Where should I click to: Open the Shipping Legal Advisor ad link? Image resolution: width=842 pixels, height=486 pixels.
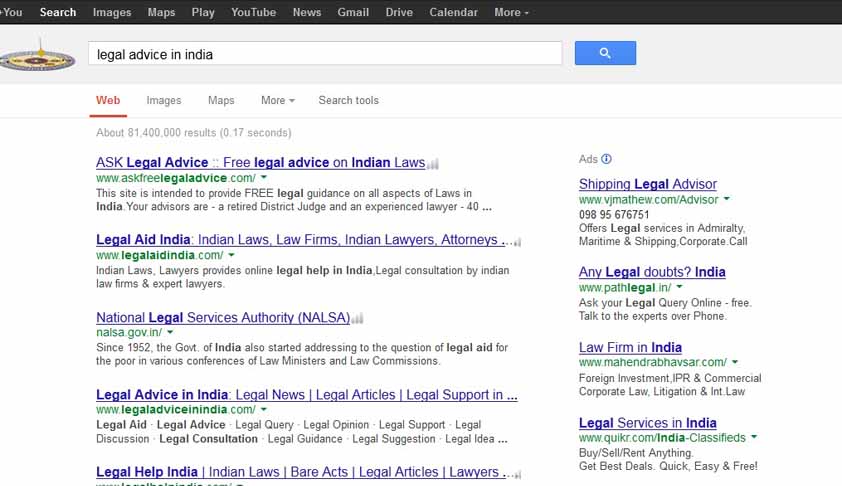pyautogui.click(x=647, y=184)
